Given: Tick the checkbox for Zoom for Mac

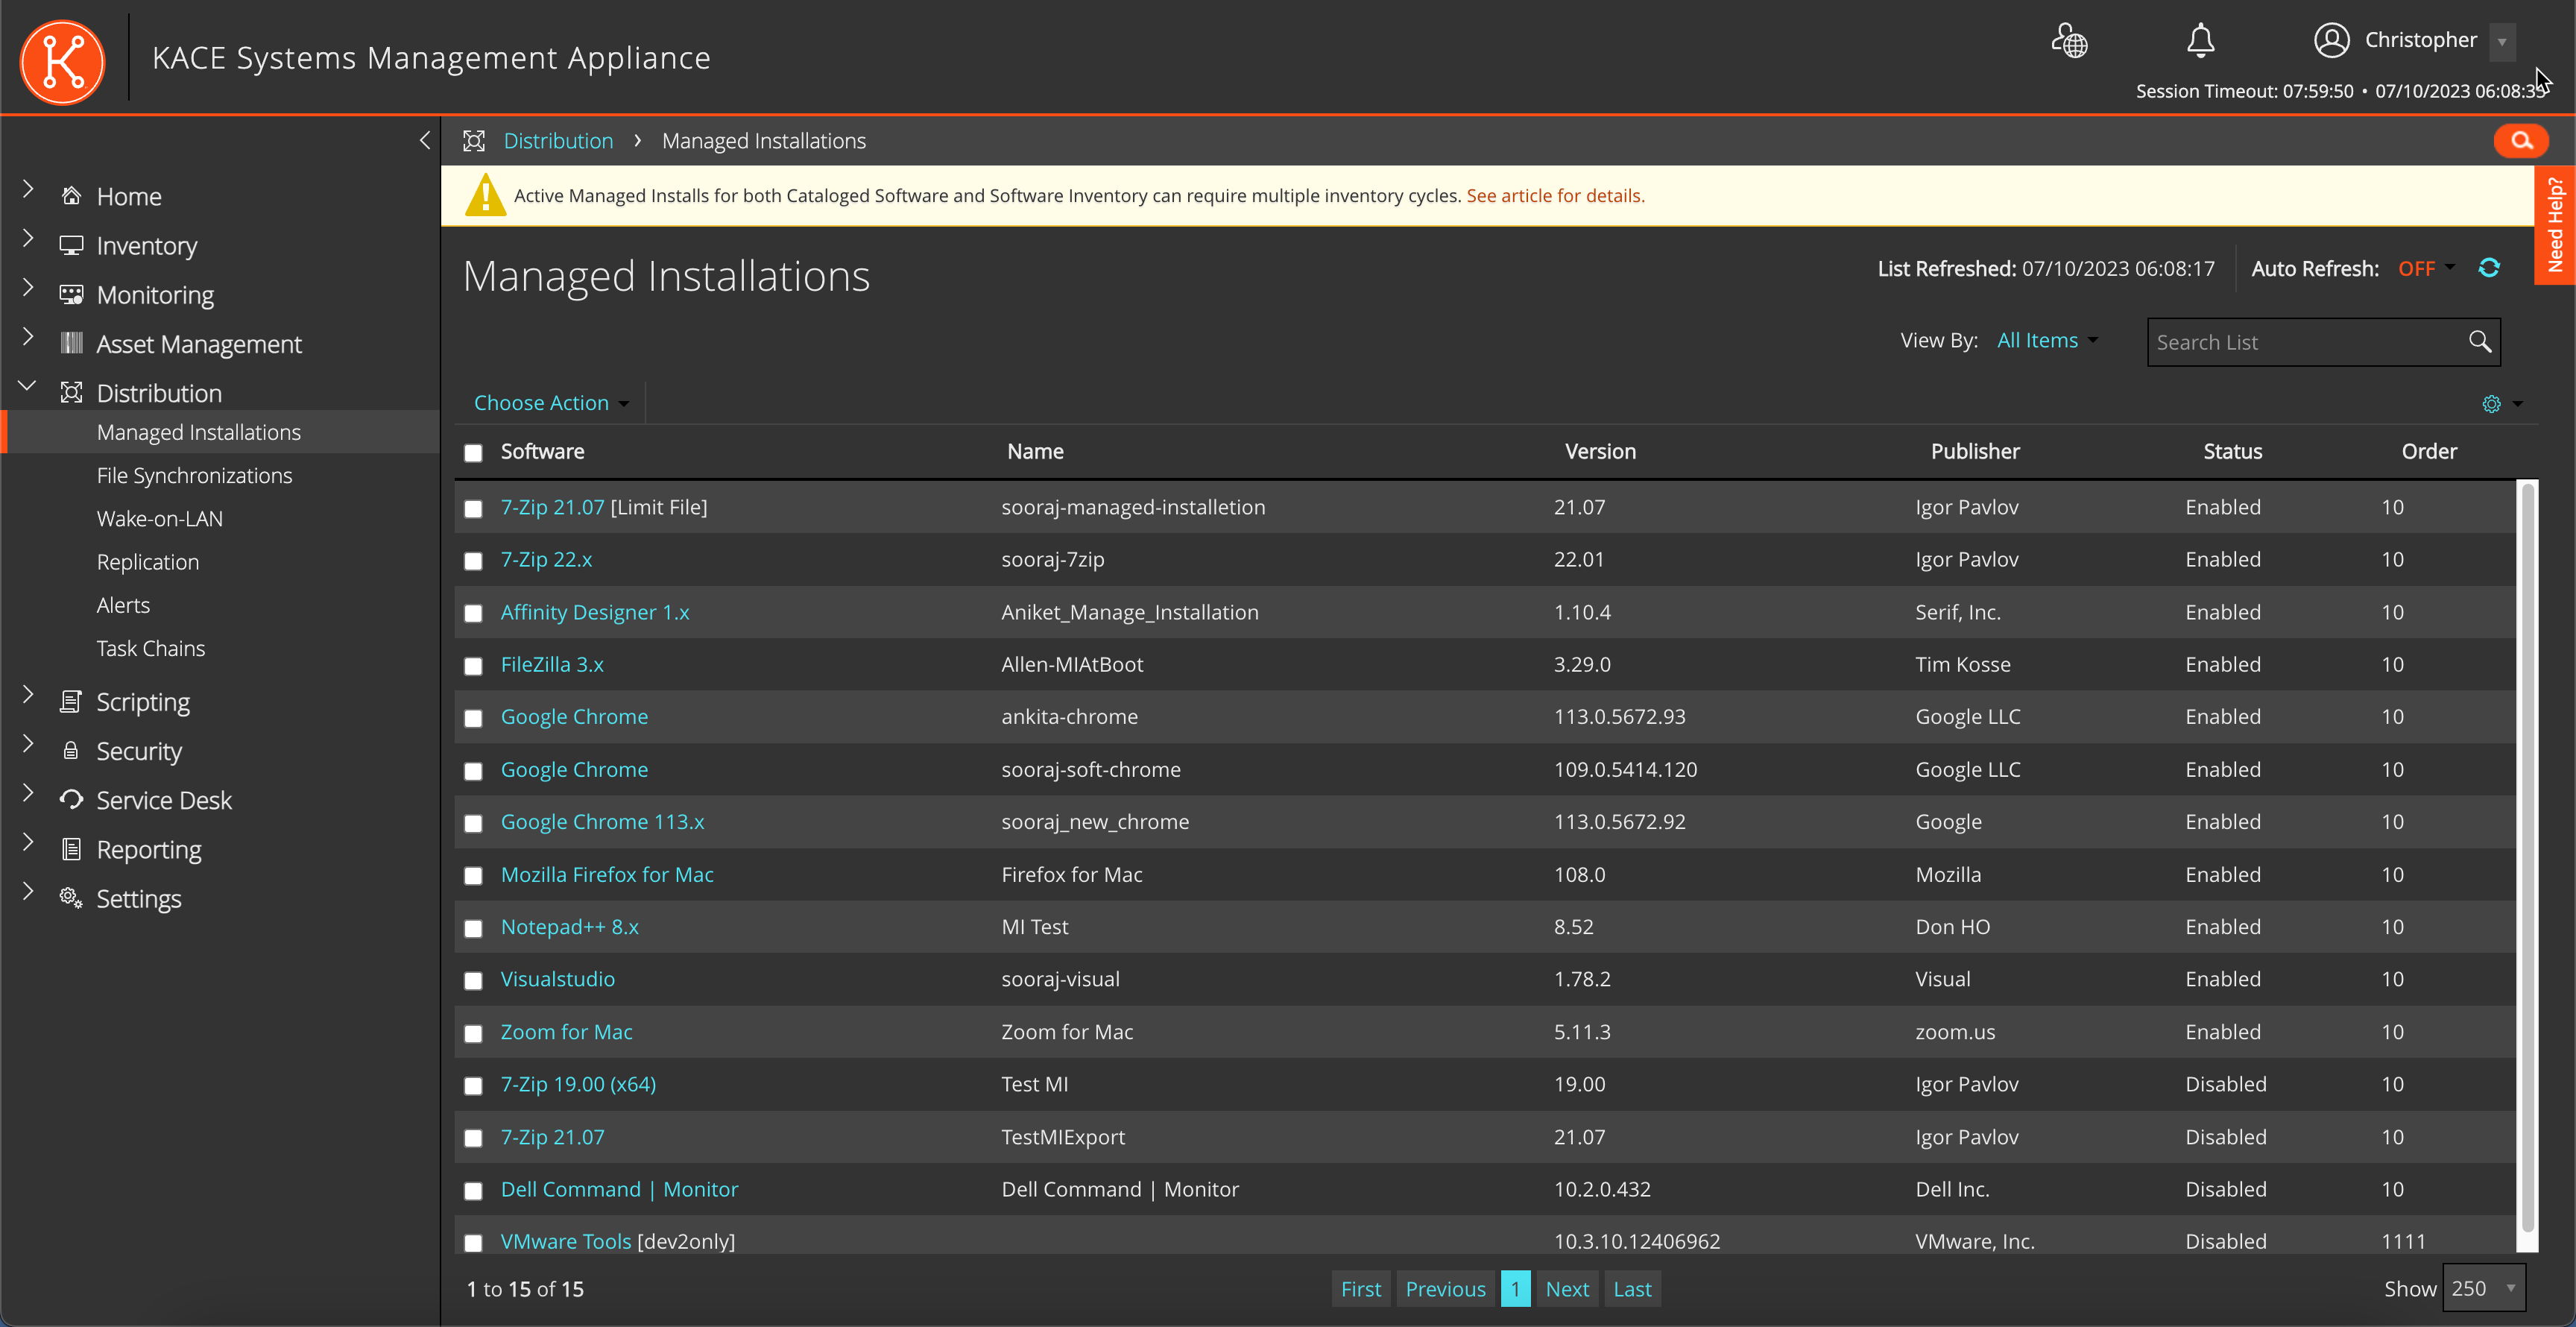Looking at the screenshot, I should tap(473, 1033).
